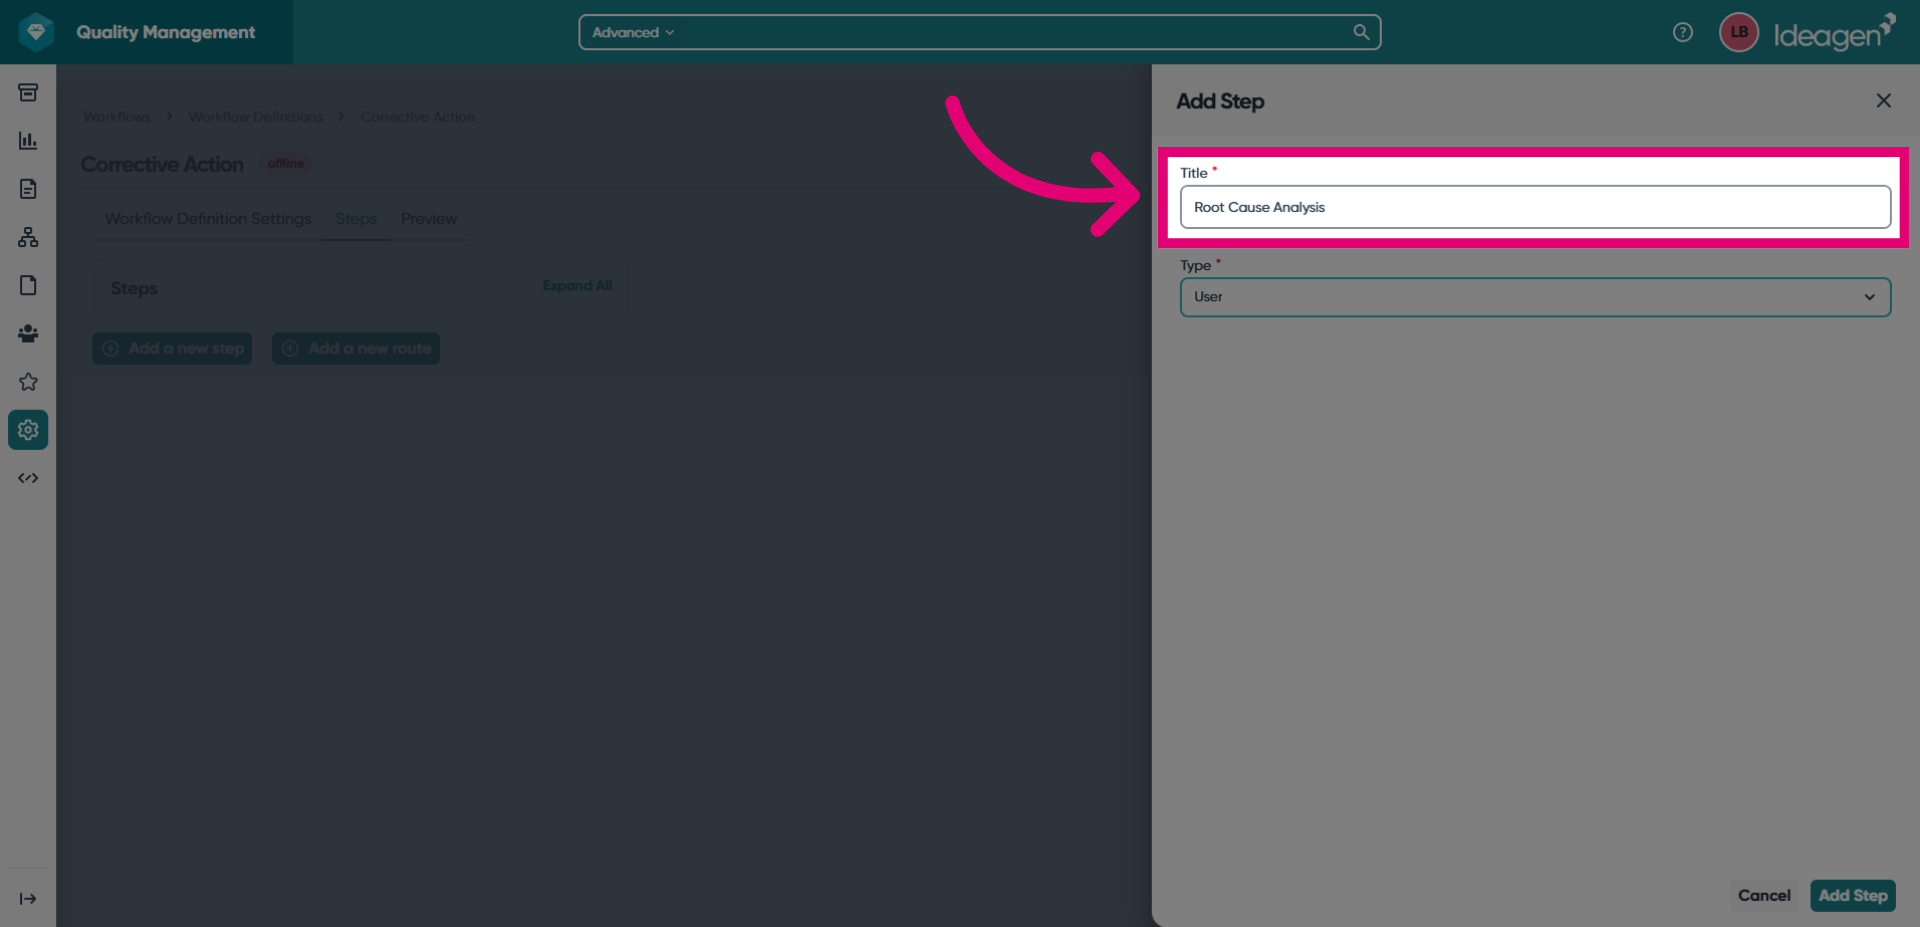1920x927 pixels.
Task: Switch to Workflow Definition Settings tab
Action: (208, 218)
